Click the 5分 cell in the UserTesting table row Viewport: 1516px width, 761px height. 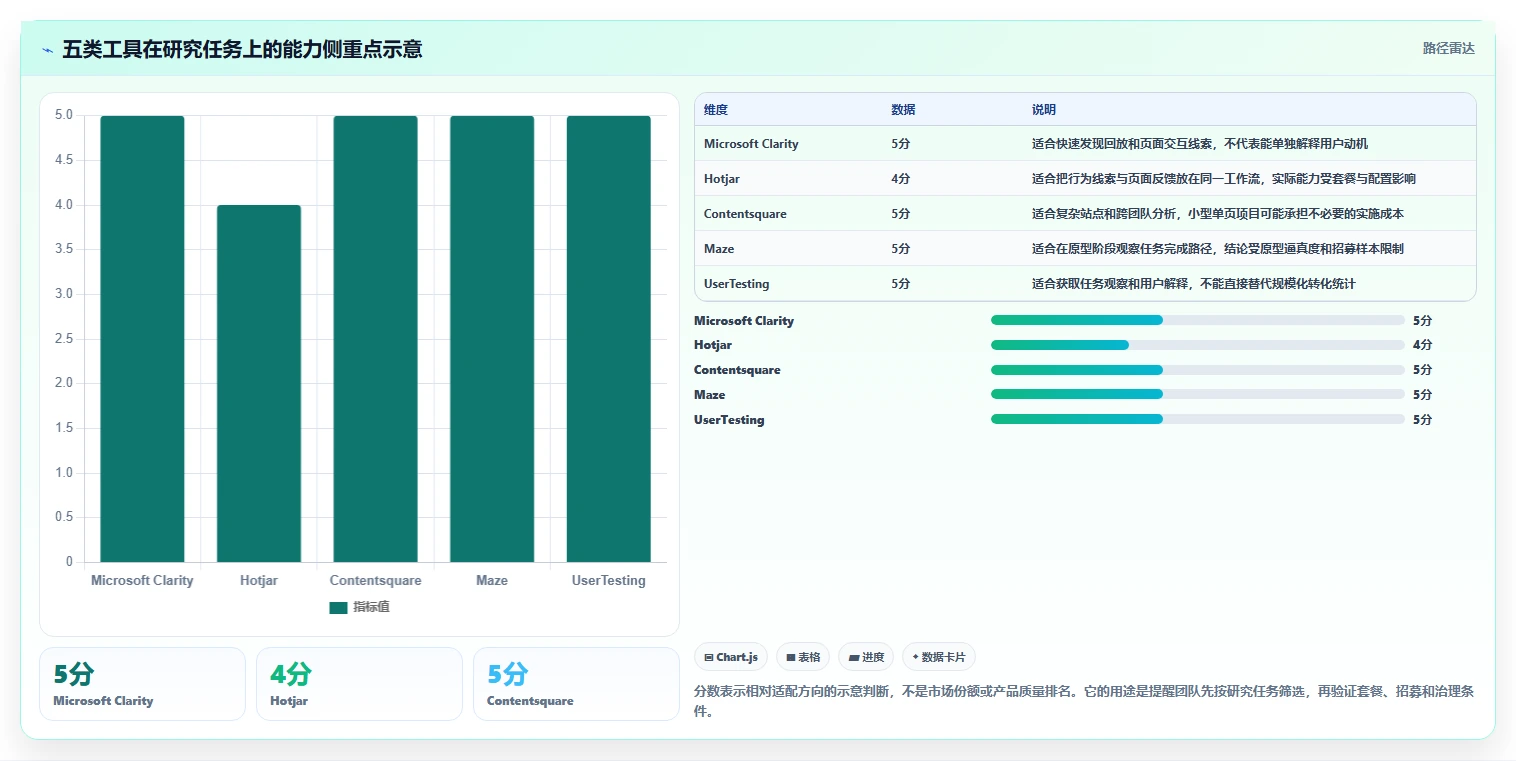[901, 284]
